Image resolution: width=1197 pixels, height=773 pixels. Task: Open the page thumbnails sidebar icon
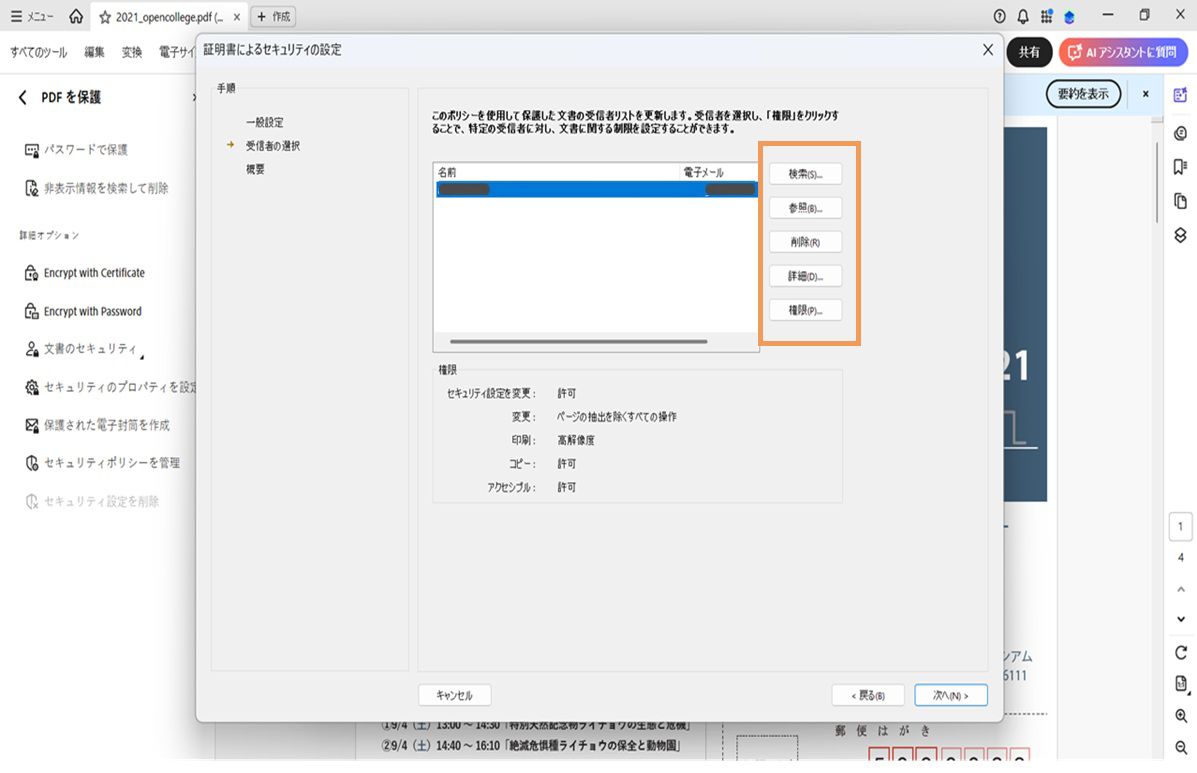click(x=1180, y=201)
